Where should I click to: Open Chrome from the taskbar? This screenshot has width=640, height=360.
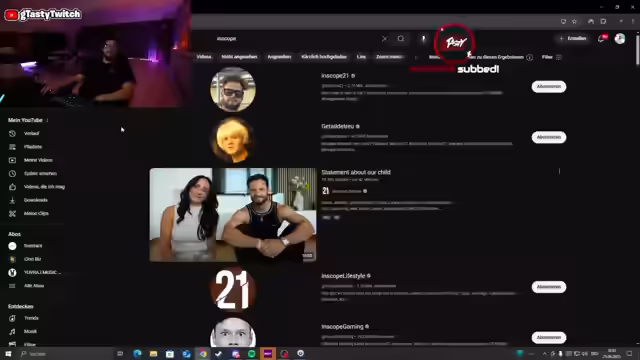pyautogui.click(x=203, y=353)
